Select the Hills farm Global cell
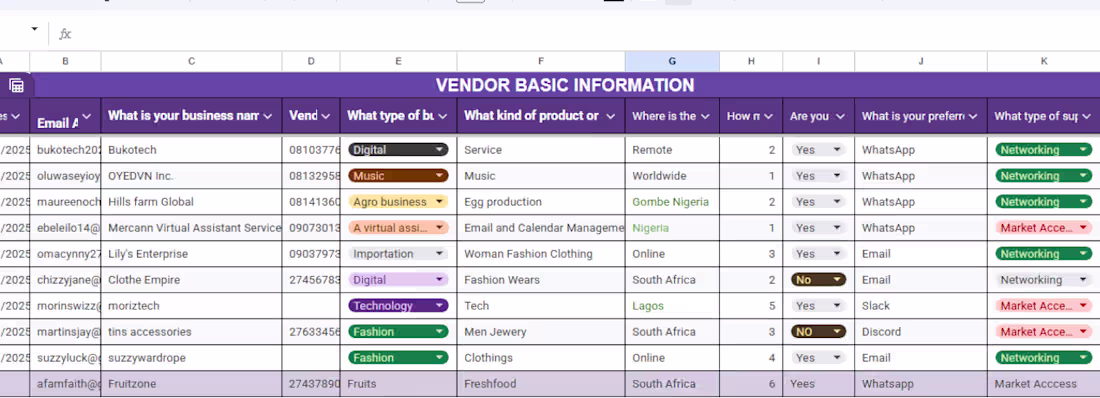 (192, 202)
